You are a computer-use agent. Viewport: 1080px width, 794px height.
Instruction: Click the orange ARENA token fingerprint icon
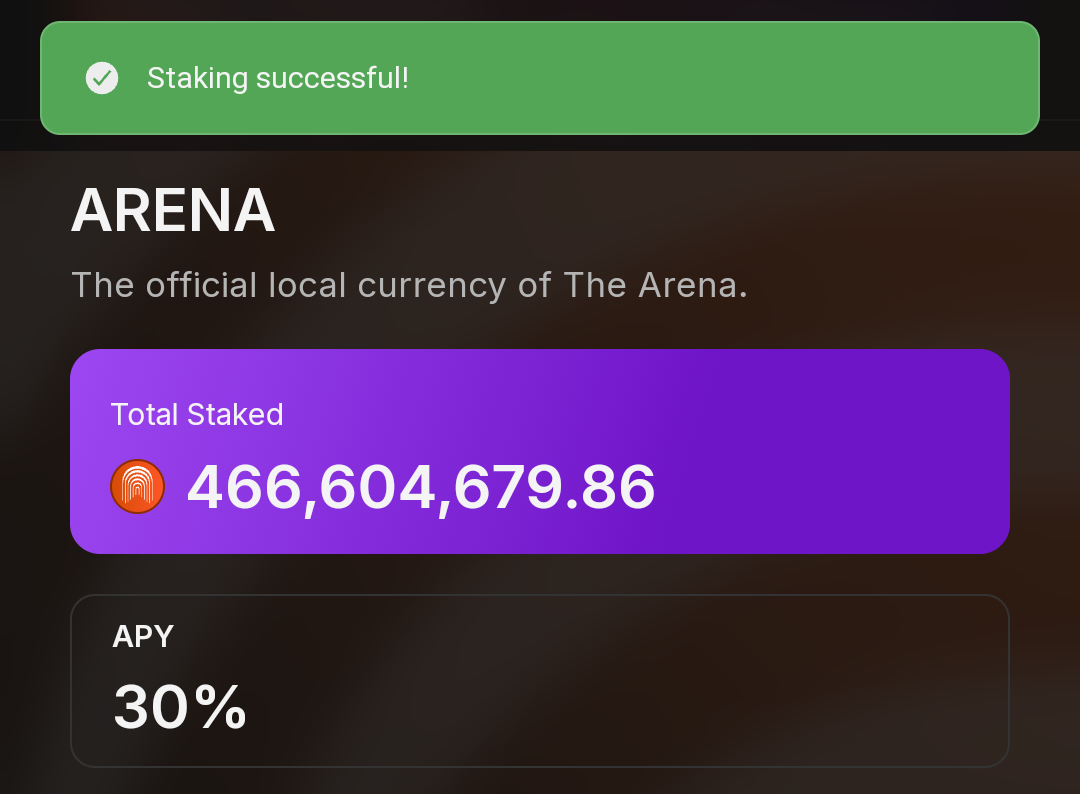coord(137,487)
